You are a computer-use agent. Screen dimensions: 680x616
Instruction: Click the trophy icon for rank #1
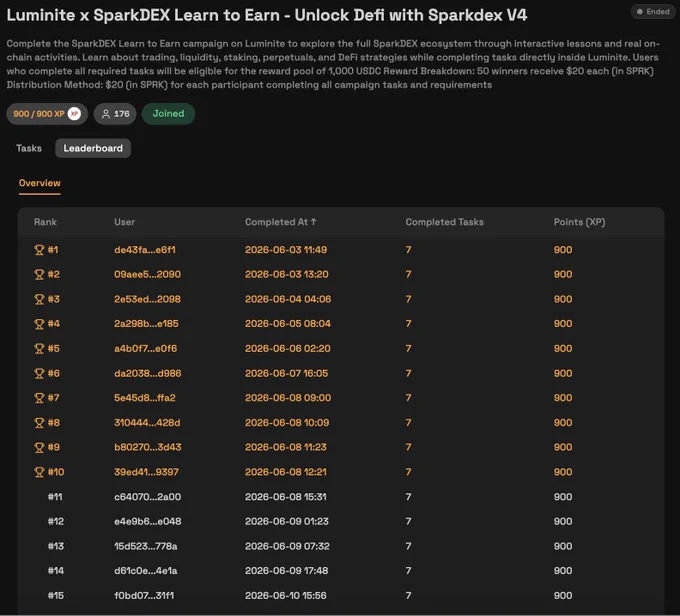tap(39, 250)
